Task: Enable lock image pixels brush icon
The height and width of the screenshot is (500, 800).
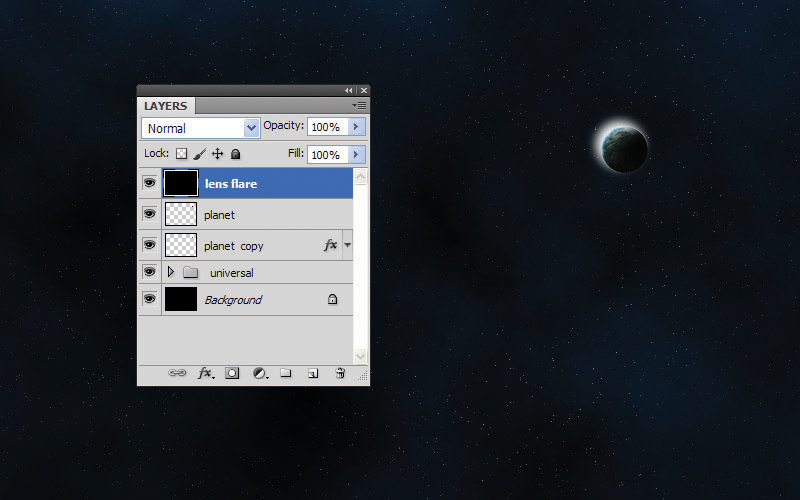Action: coord(199,154)
